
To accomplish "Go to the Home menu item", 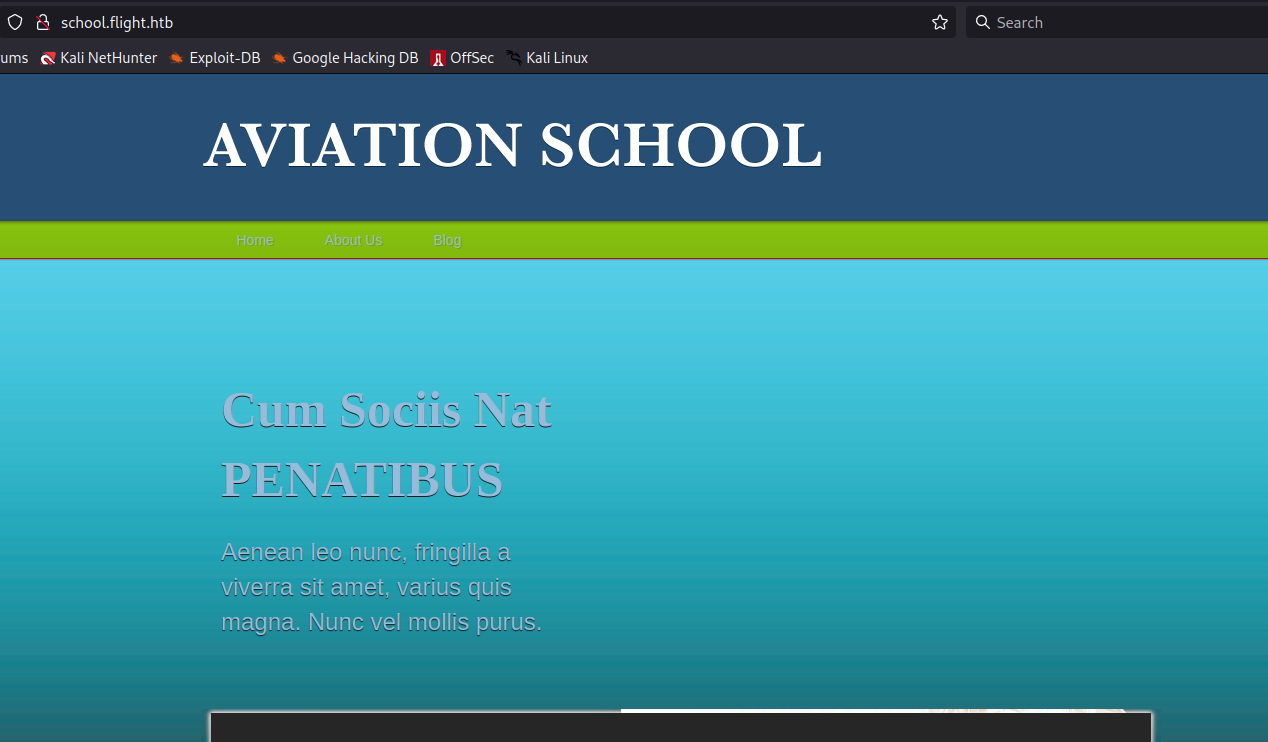I will coord(254,240).
